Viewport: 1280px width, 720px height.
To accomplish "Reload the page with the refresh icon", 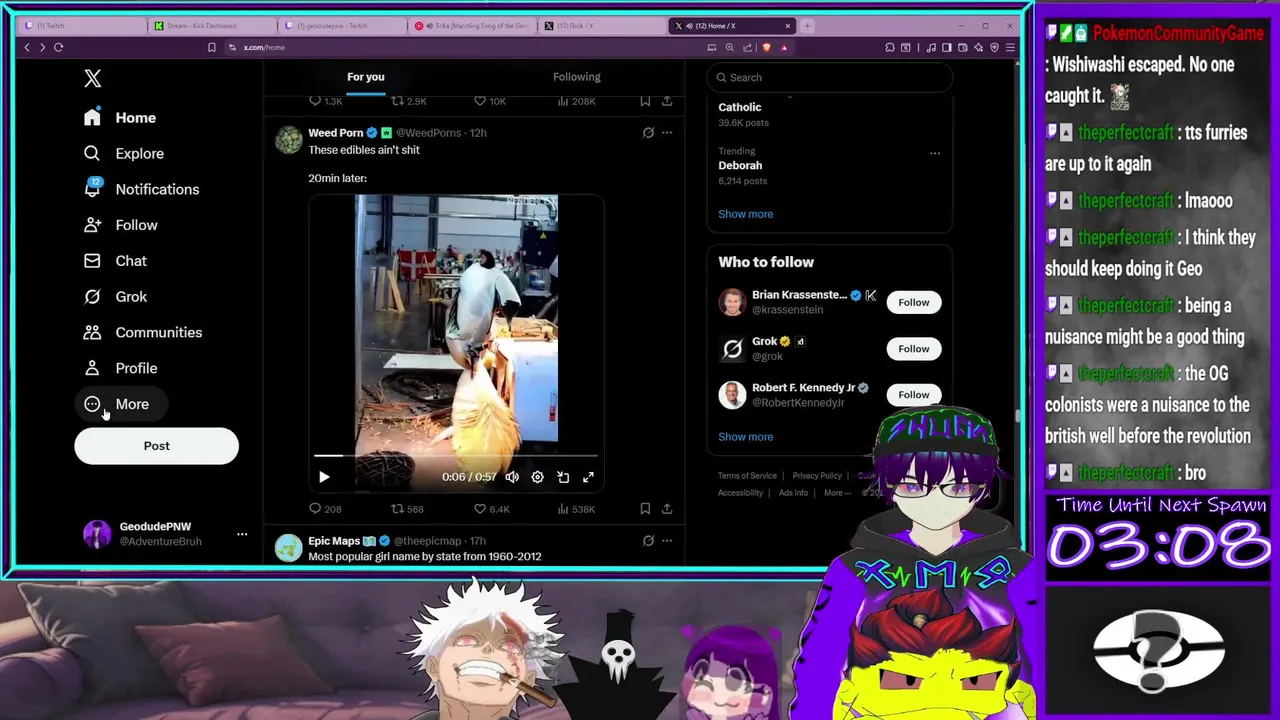I will (59, 47).
